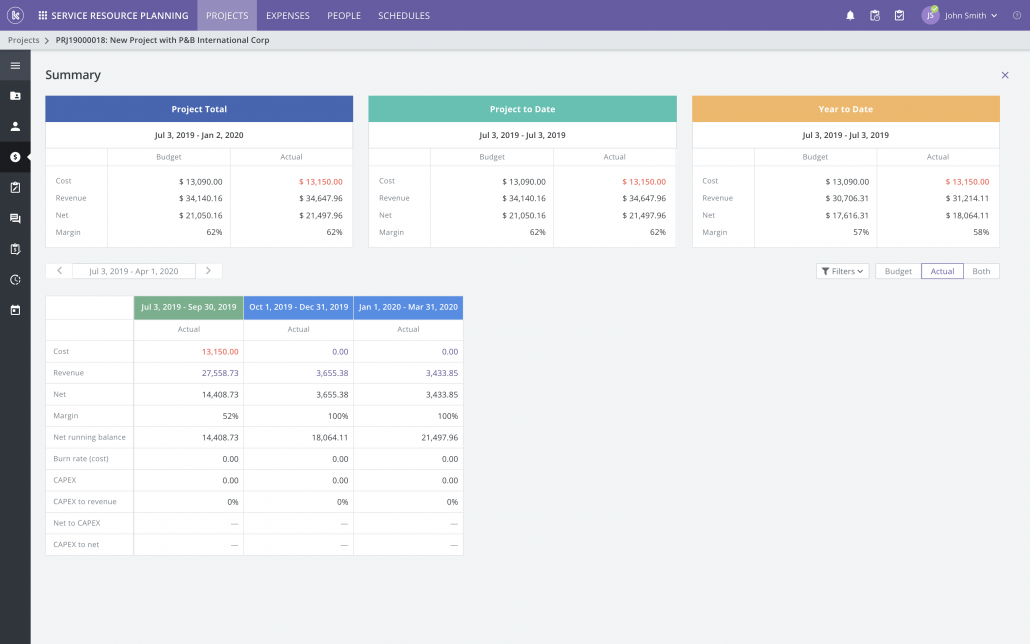
Task: Click the 3,433.85 revenue value
Action: click(x=441, y=373)
